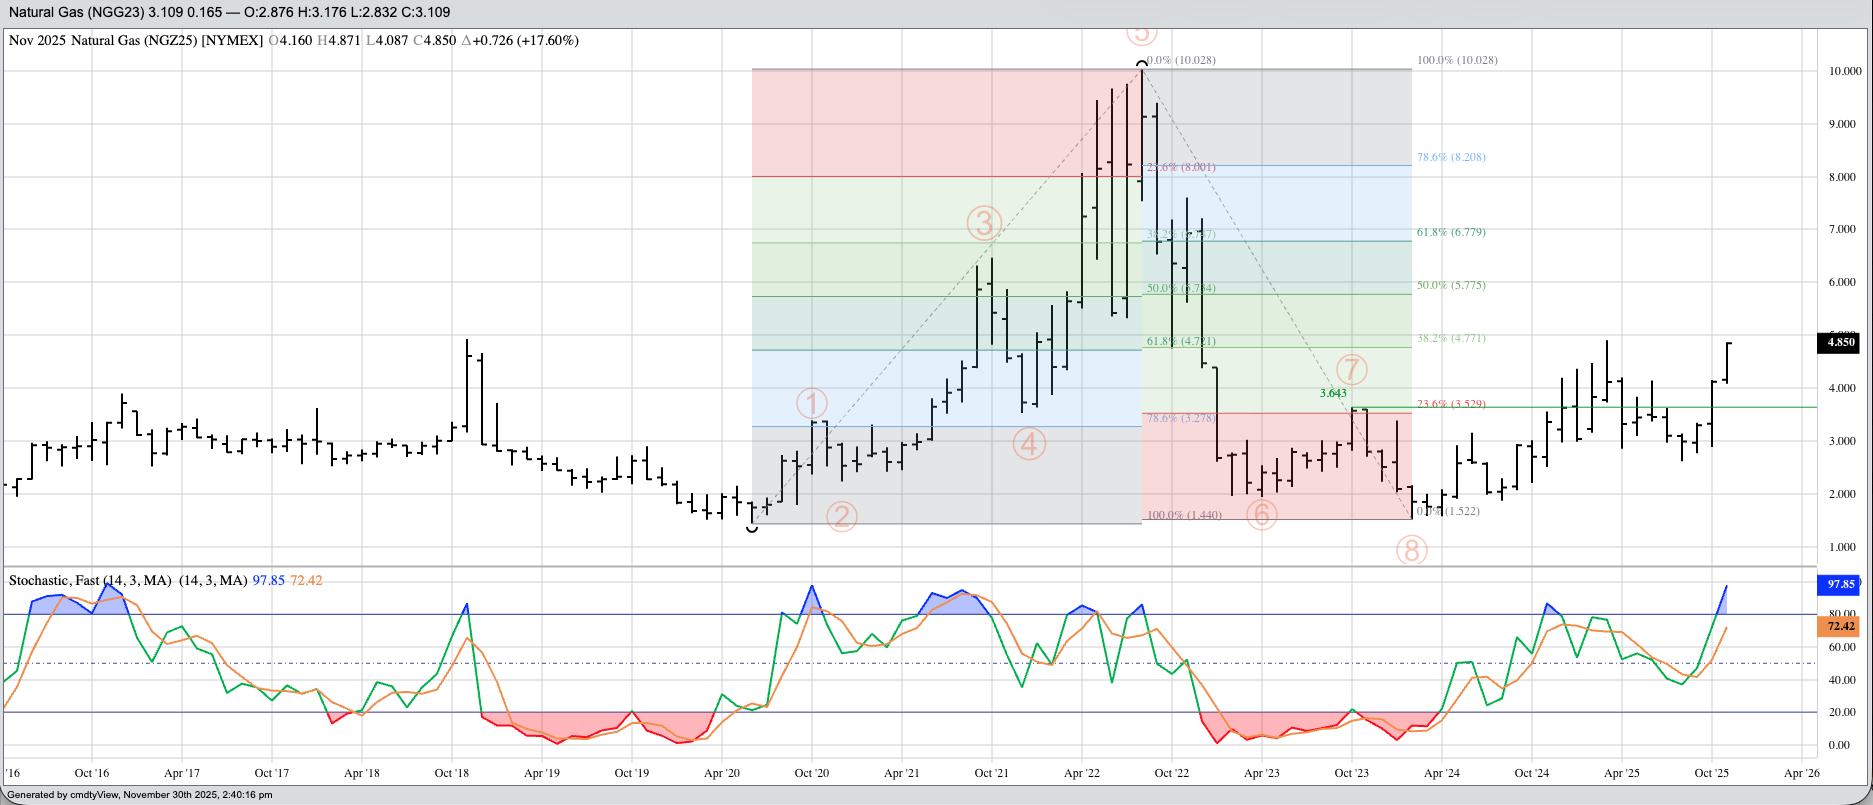
Task: Click the circled wave 6 marker
Action: 1261,514
